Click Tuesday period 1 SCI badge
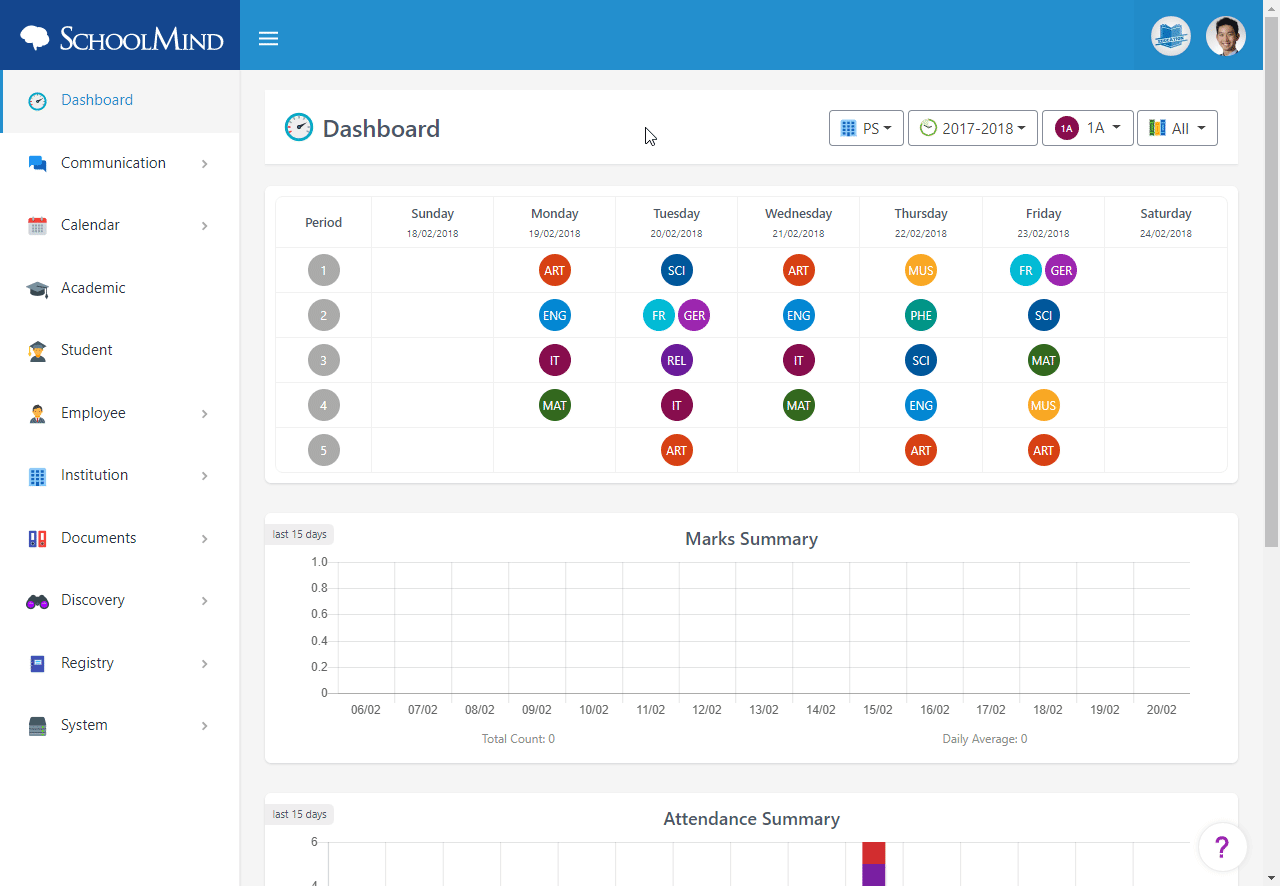This screenshot has height=886, width=1280. (676, 270)
